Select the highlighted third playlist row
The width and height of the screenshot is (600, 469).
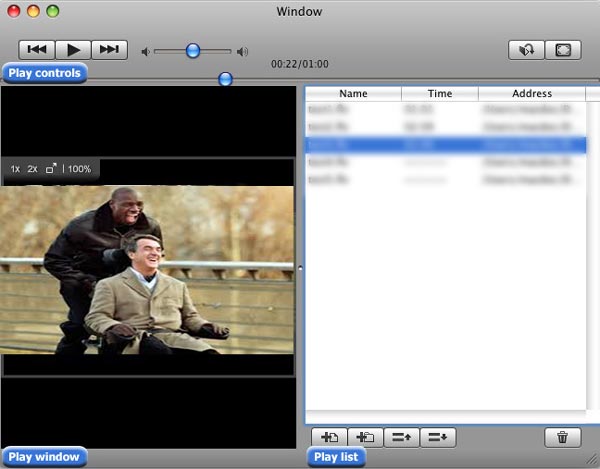point(446,145)
